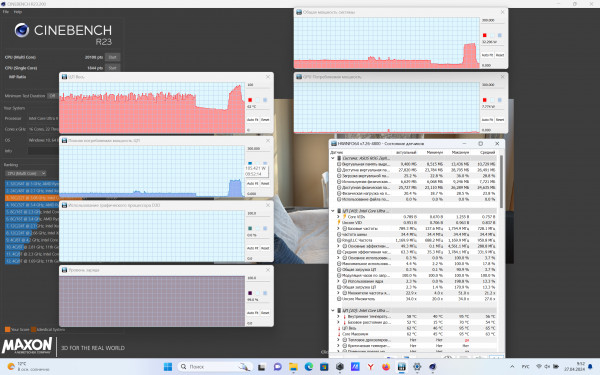This screenshot has height=375, width=600.
Task: Collapse the ASUS ROG system sensor group
Action: click(333, 158)
